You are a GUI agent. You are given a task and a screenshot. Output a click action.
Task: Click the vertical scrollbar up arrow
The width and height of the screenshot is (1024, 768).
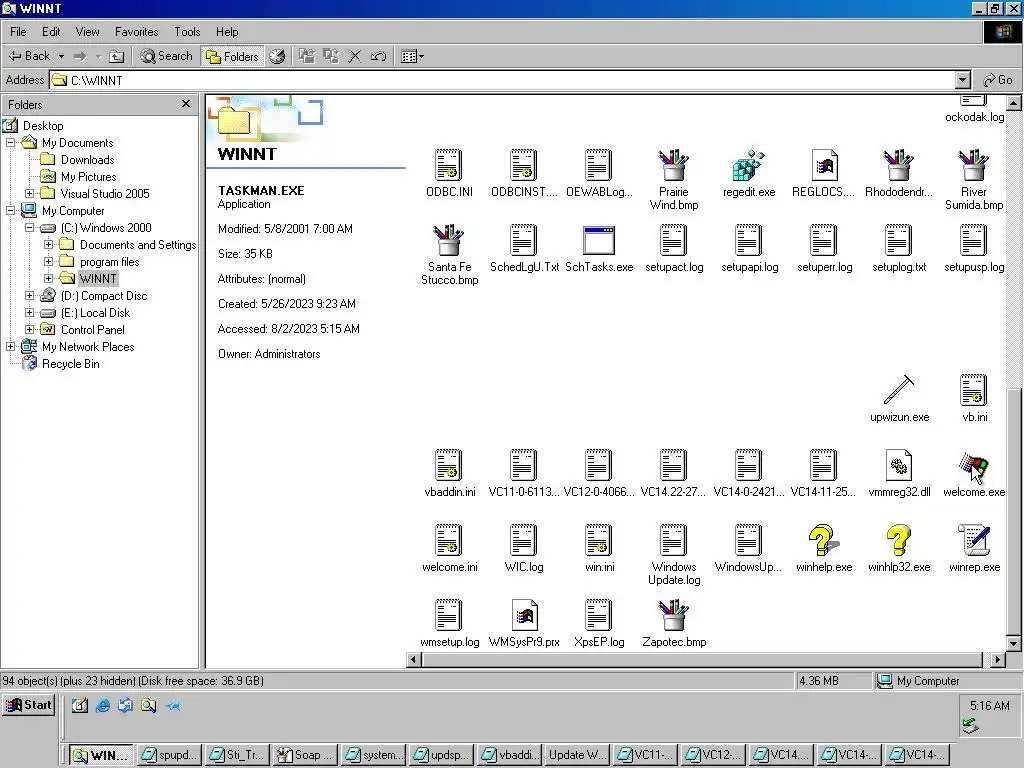pos(1014,103)
